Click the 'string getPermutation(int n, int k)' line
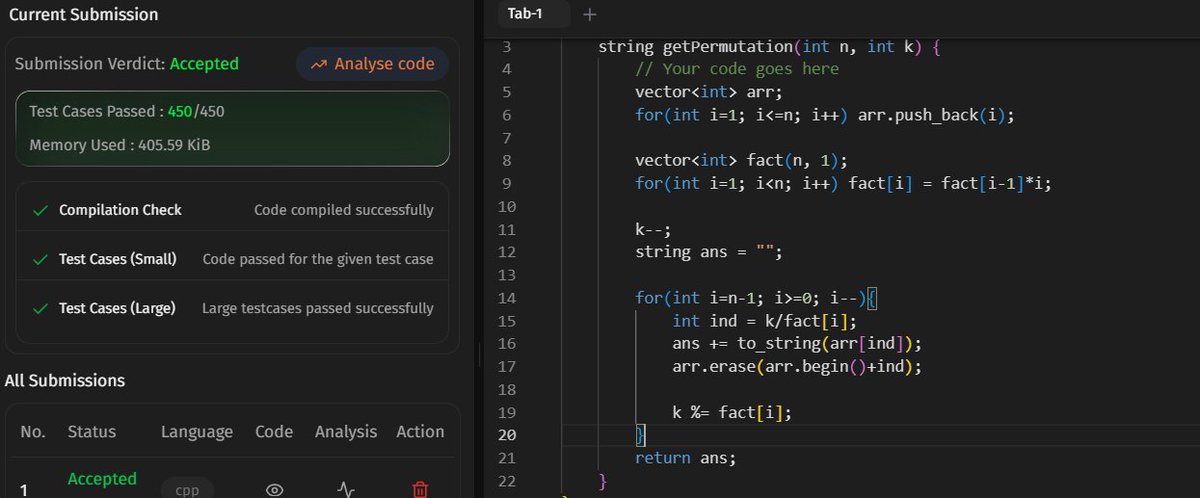This screenshot has width=1200, height=498. click(770, 47)
